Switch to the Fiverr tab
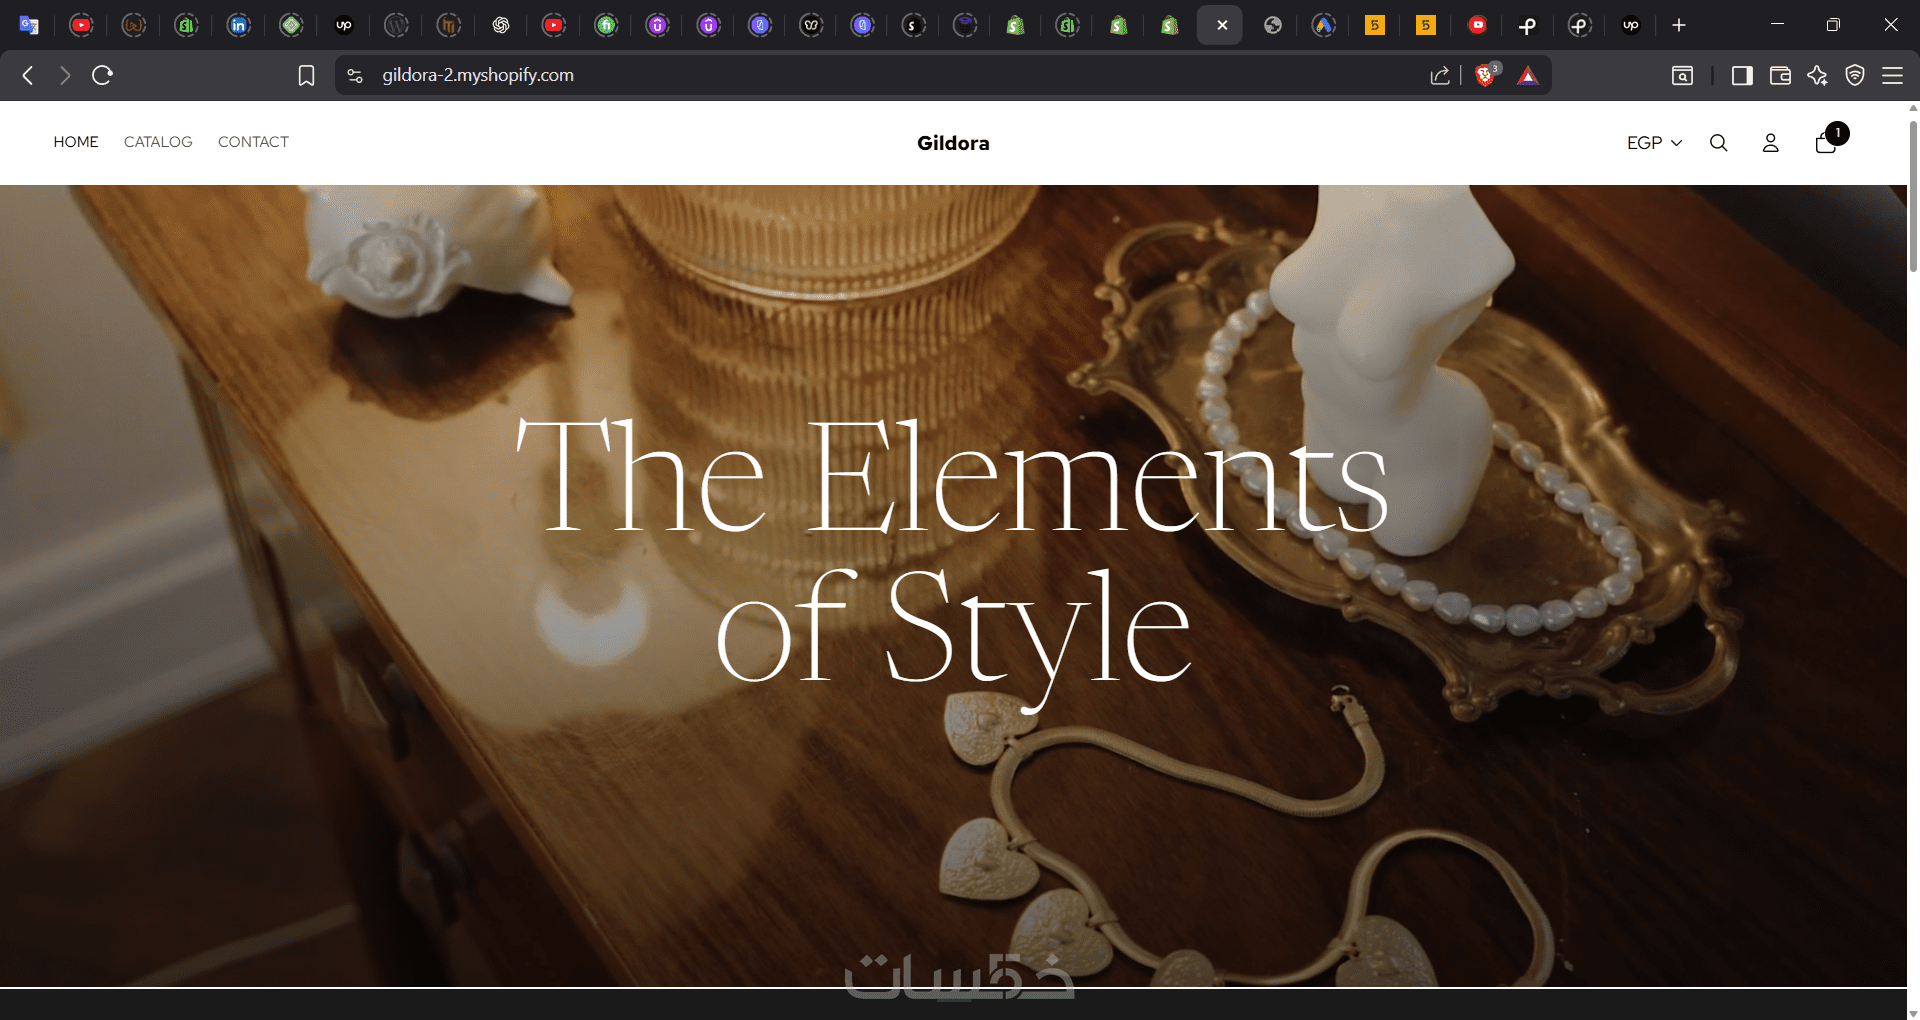This screenshot has height=1020, width=1920. coord(606,25)
